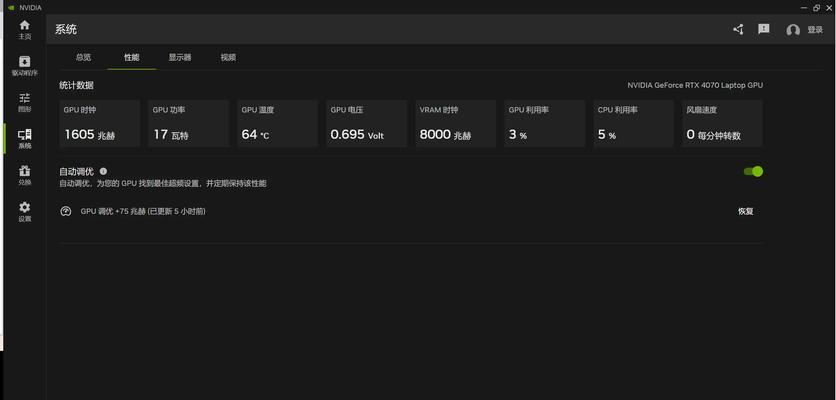This screenshot has width=836, height=400.
Task: Click the 恢复 restore button
Action: point(745,211)
